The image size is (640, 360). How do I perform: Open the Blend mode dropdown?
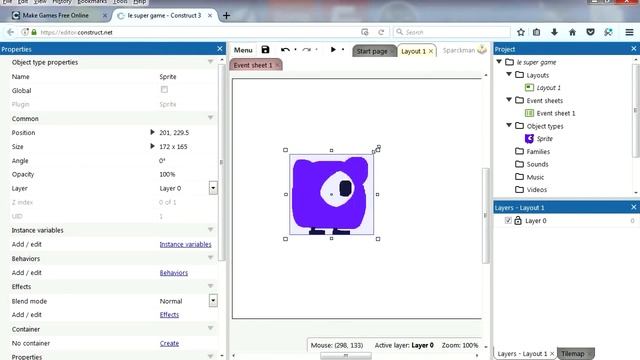coord(213,301)
